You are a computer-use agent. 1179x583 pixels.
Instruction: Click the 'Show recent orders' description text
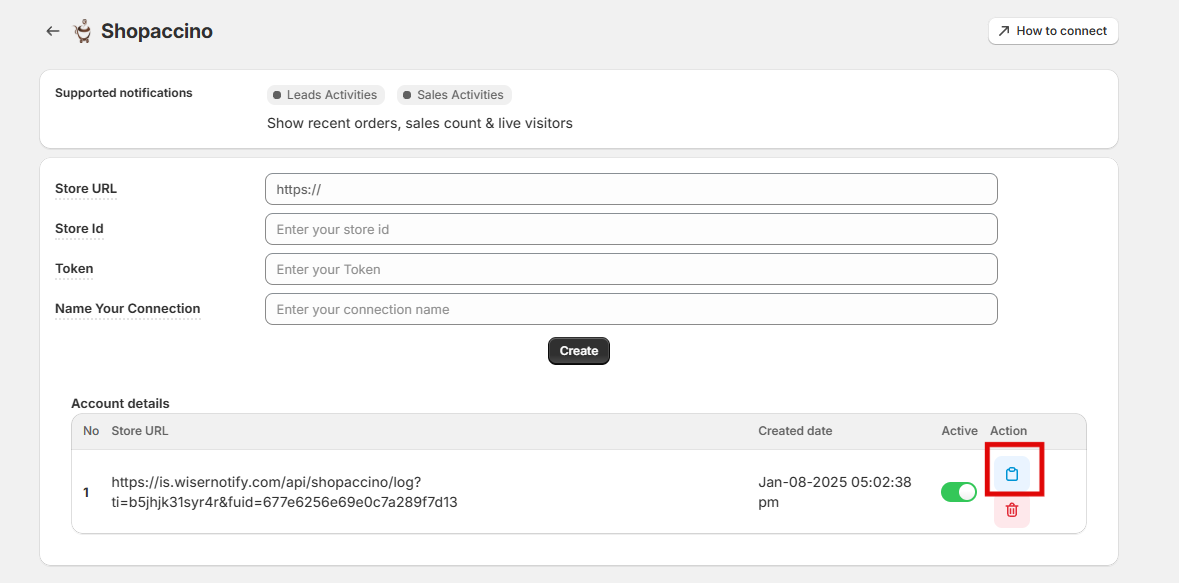click(x=420, y=123)
